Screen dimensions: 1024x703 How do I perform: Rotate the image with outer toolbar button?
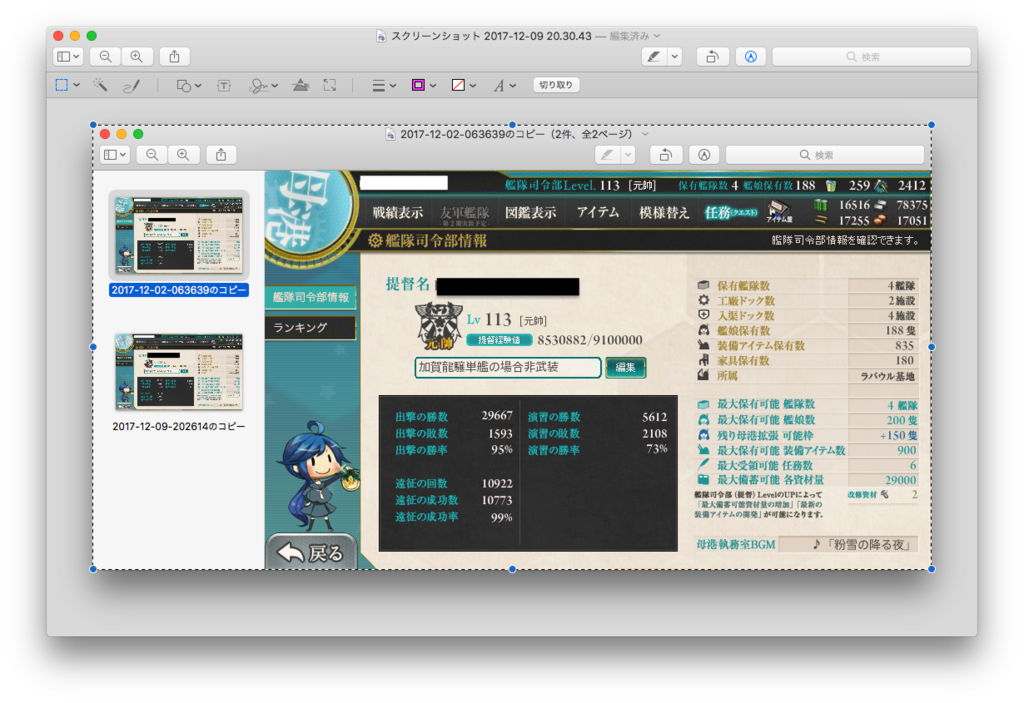[x=712, y=57]
